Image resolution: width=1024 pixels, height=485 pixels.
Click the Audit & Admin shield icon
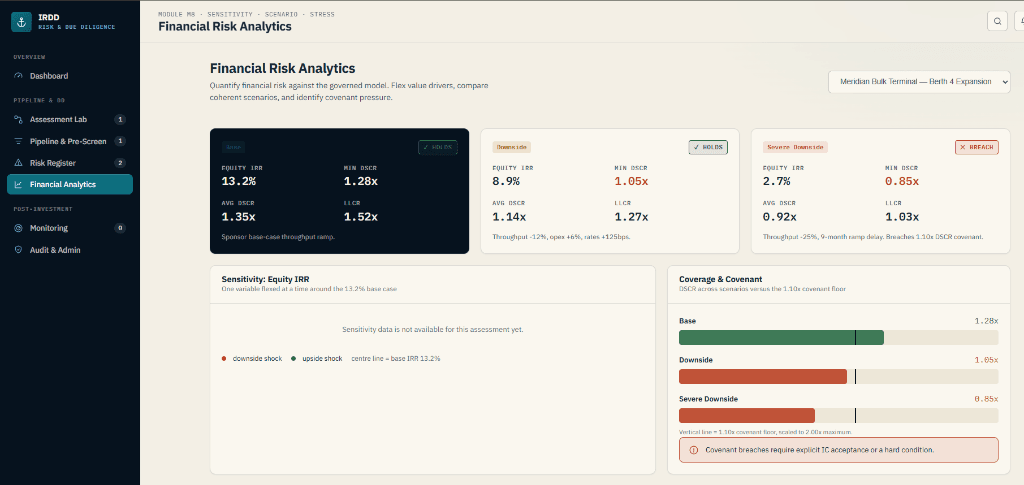[x=18, y=250]
